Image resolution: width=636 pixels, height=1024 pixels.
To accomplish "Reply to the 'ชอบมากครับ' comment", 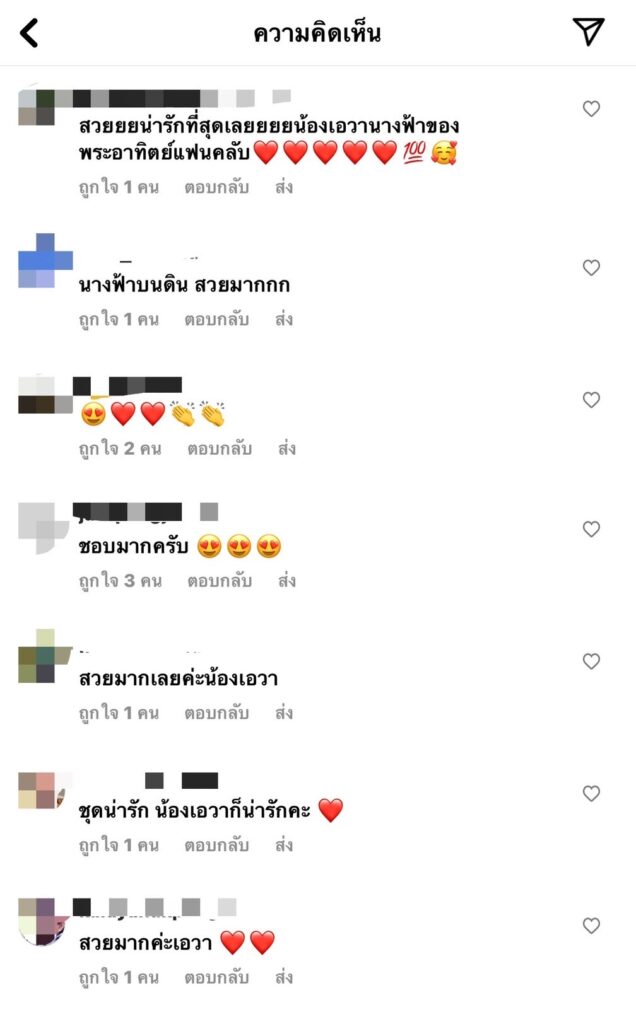I will point(219,581).
